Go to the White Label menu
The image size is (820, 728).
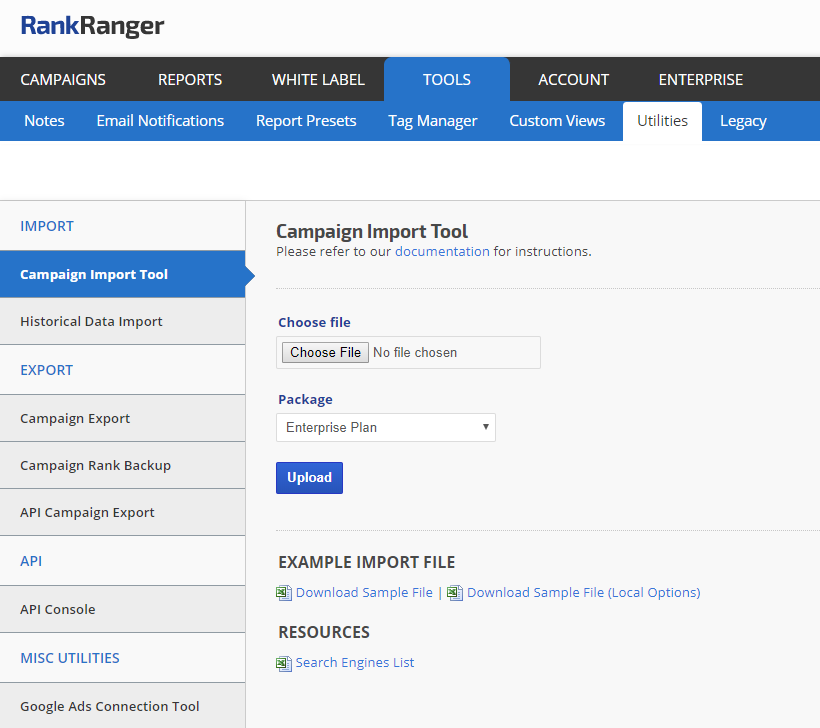(x=318, y=80)
